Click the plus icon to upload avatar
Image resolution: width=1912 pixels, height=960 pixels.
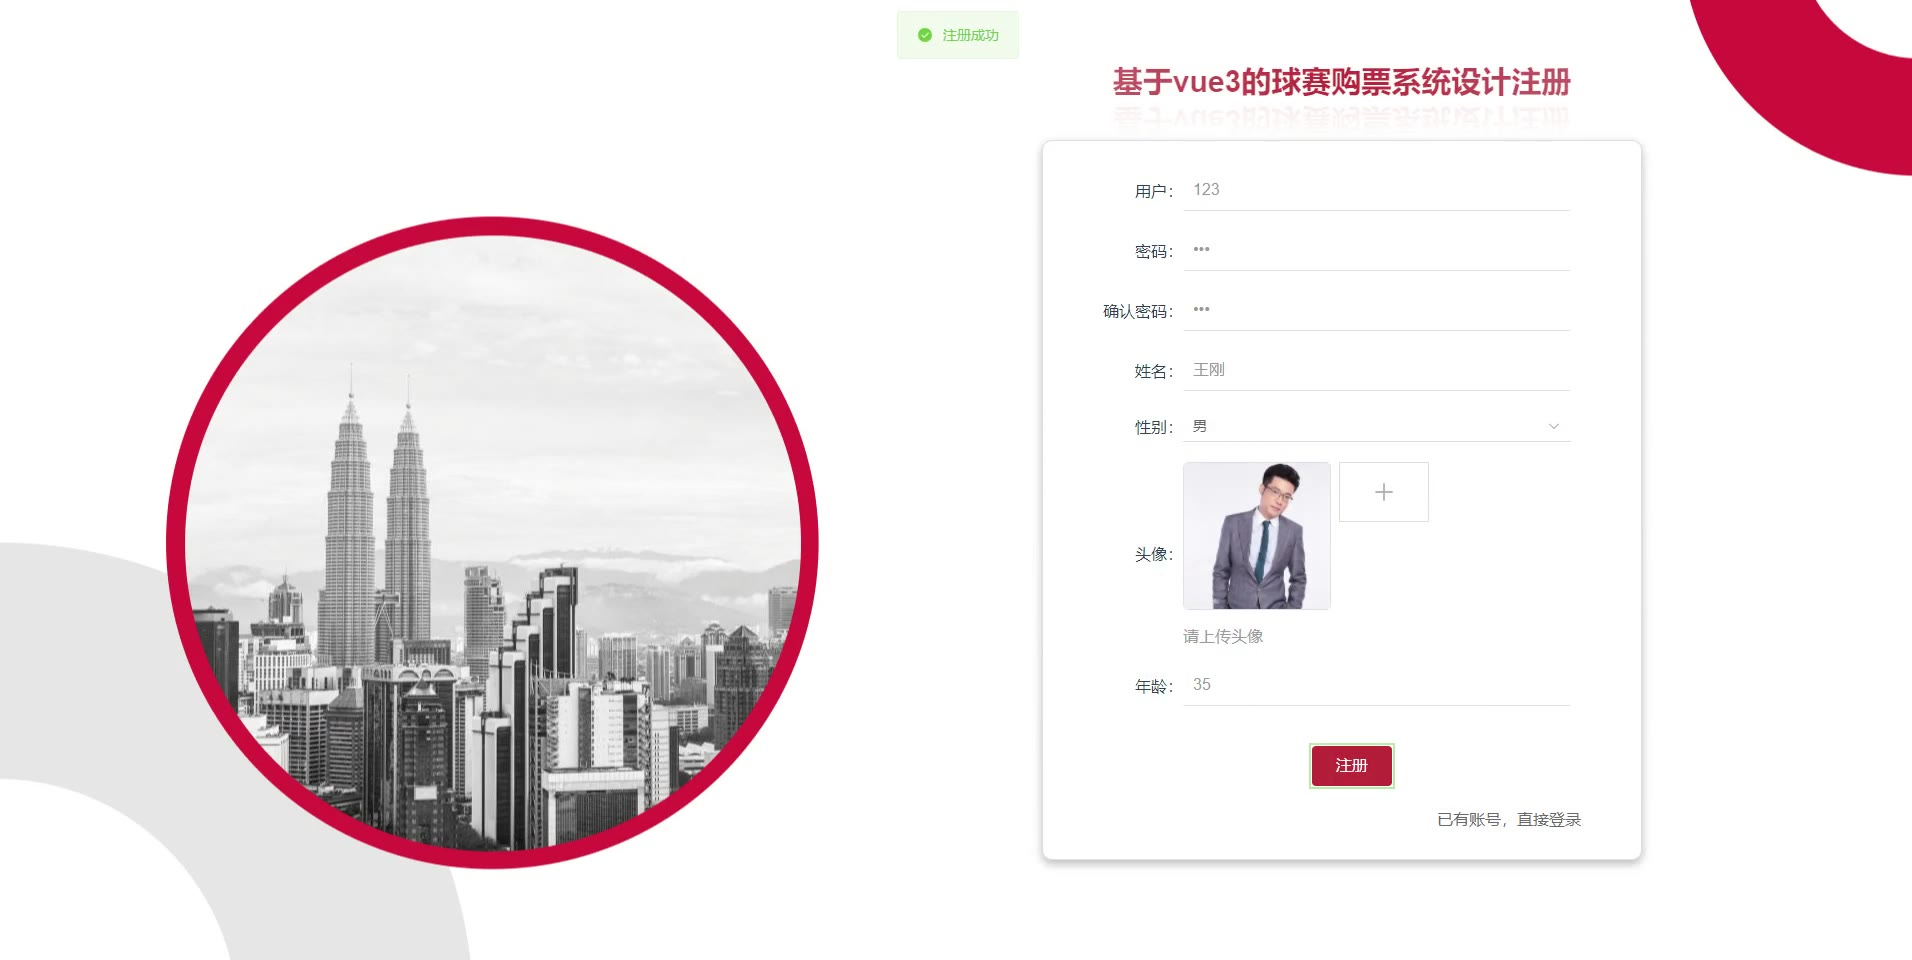click(1383, 492)
